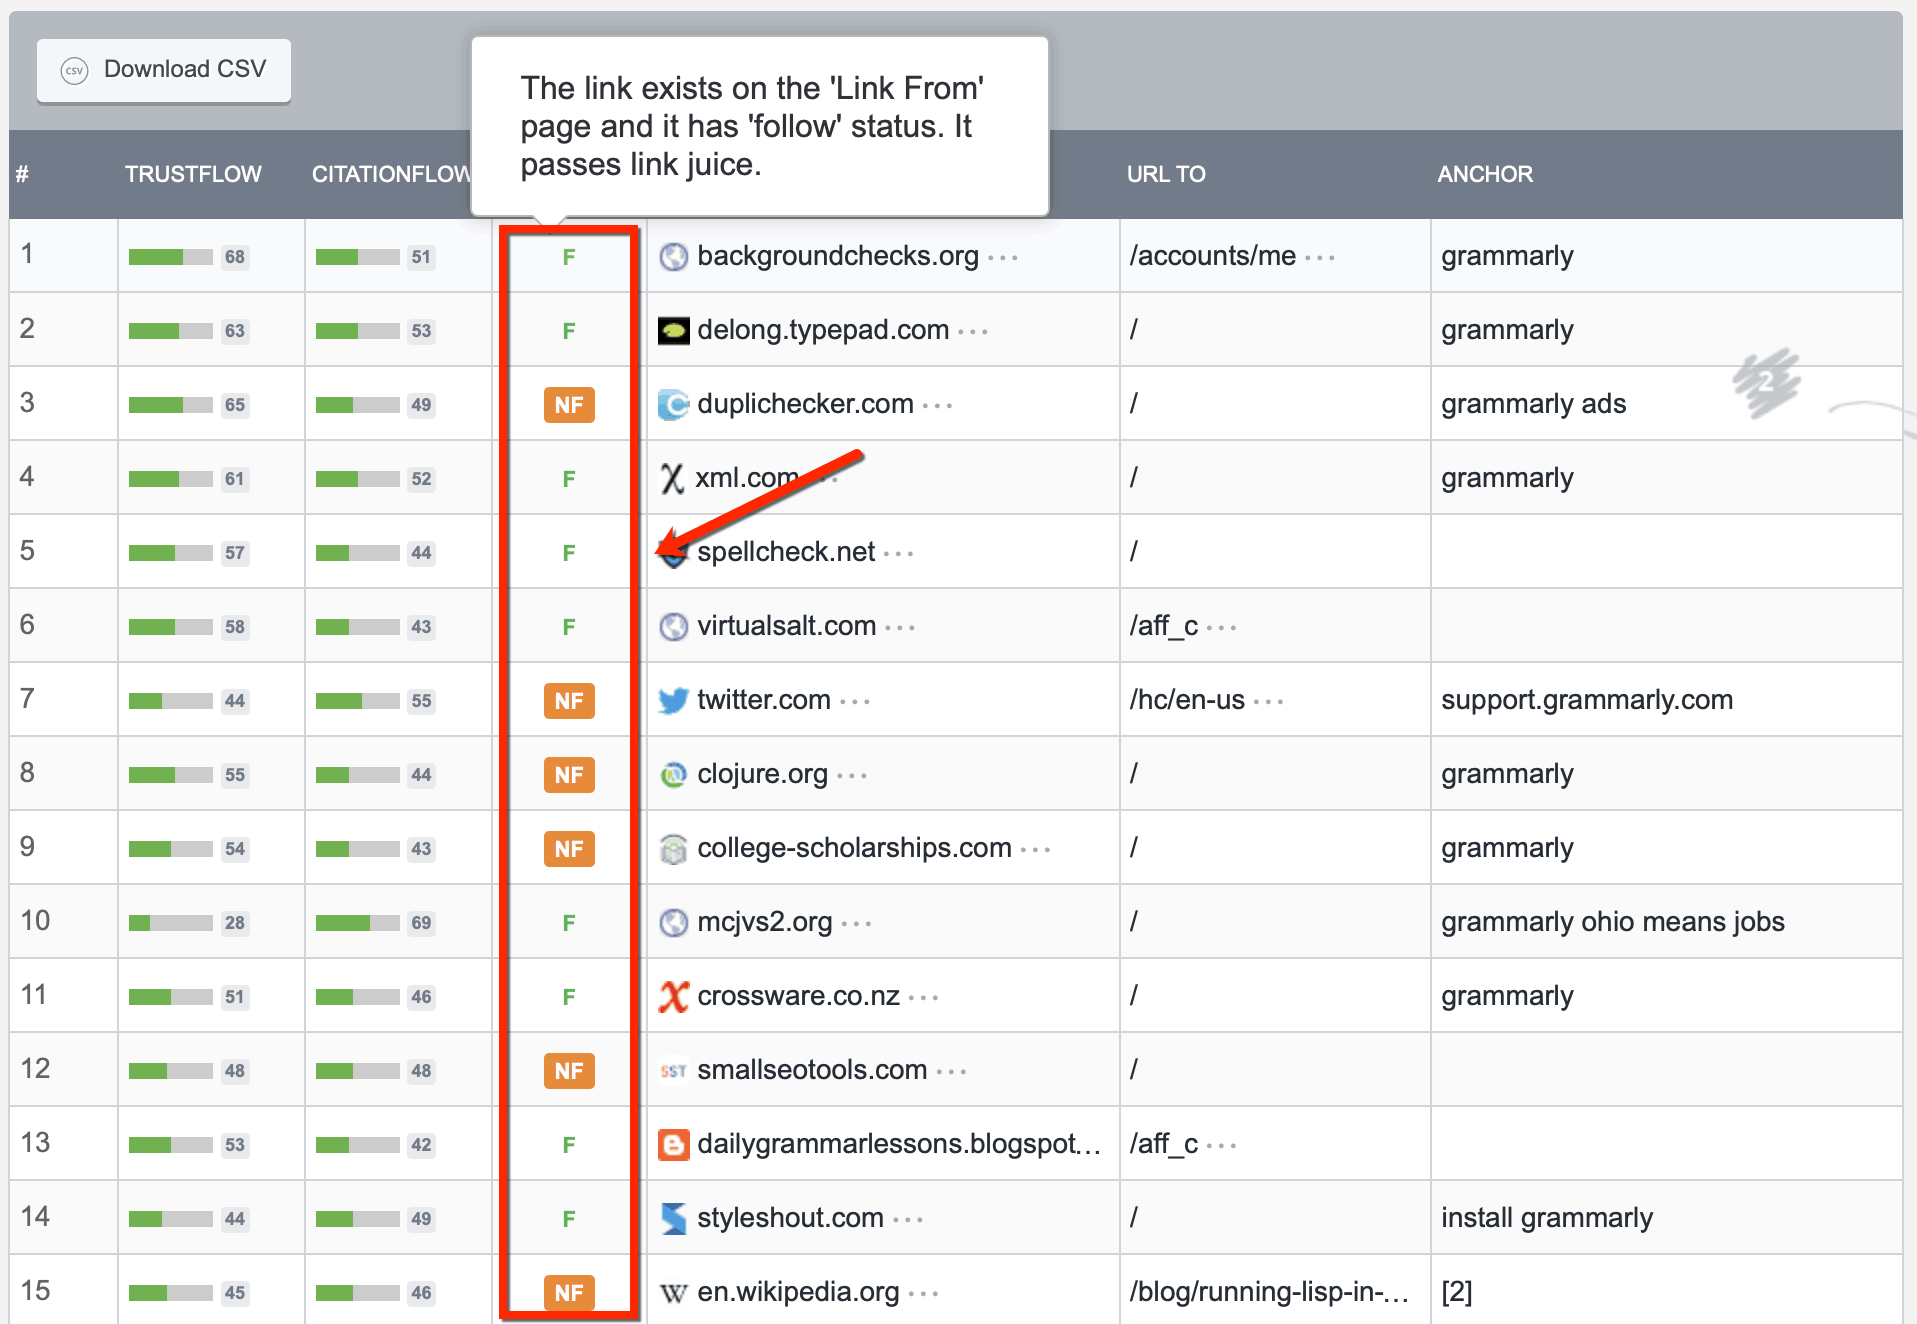Image resolution: width=1917 pixels, height=1324 pixels.
Task: Click the Twitter bird icon
Action: [x=674, y=701]
